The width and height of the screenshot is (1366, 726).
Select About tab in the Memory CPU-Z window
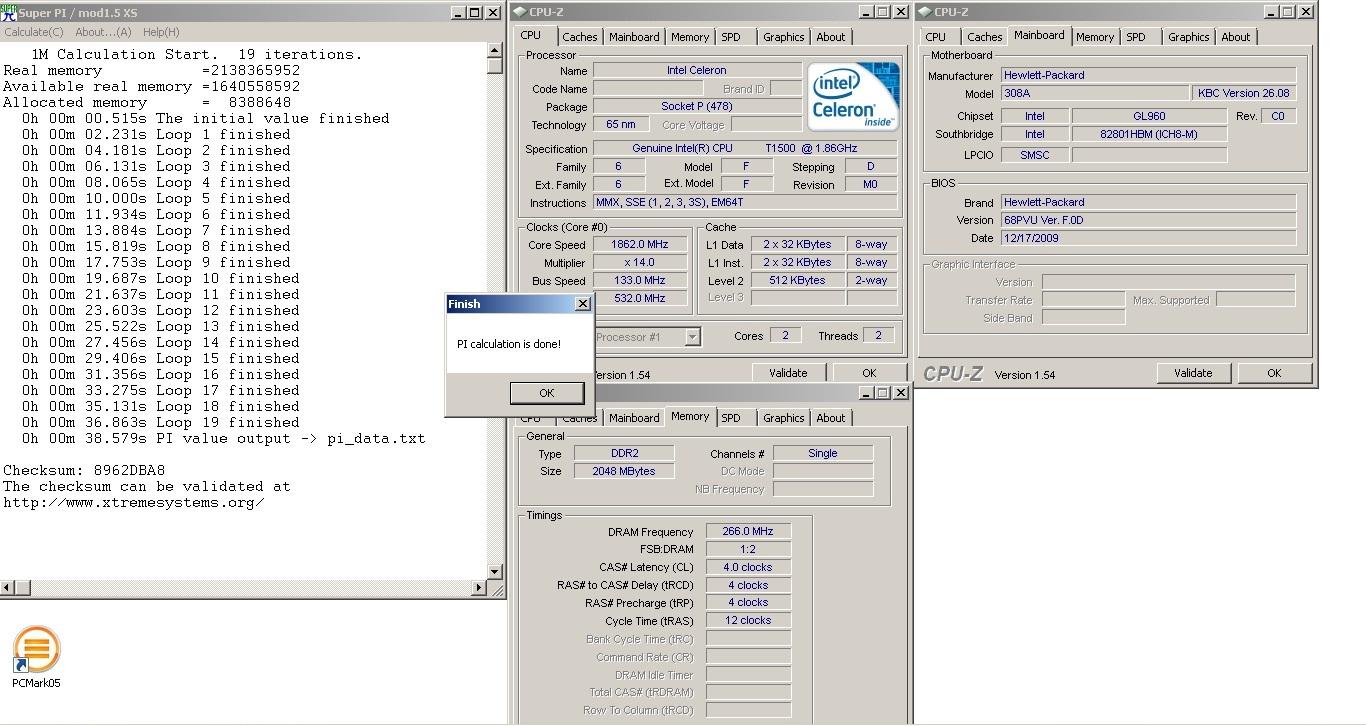pos(830,418)
